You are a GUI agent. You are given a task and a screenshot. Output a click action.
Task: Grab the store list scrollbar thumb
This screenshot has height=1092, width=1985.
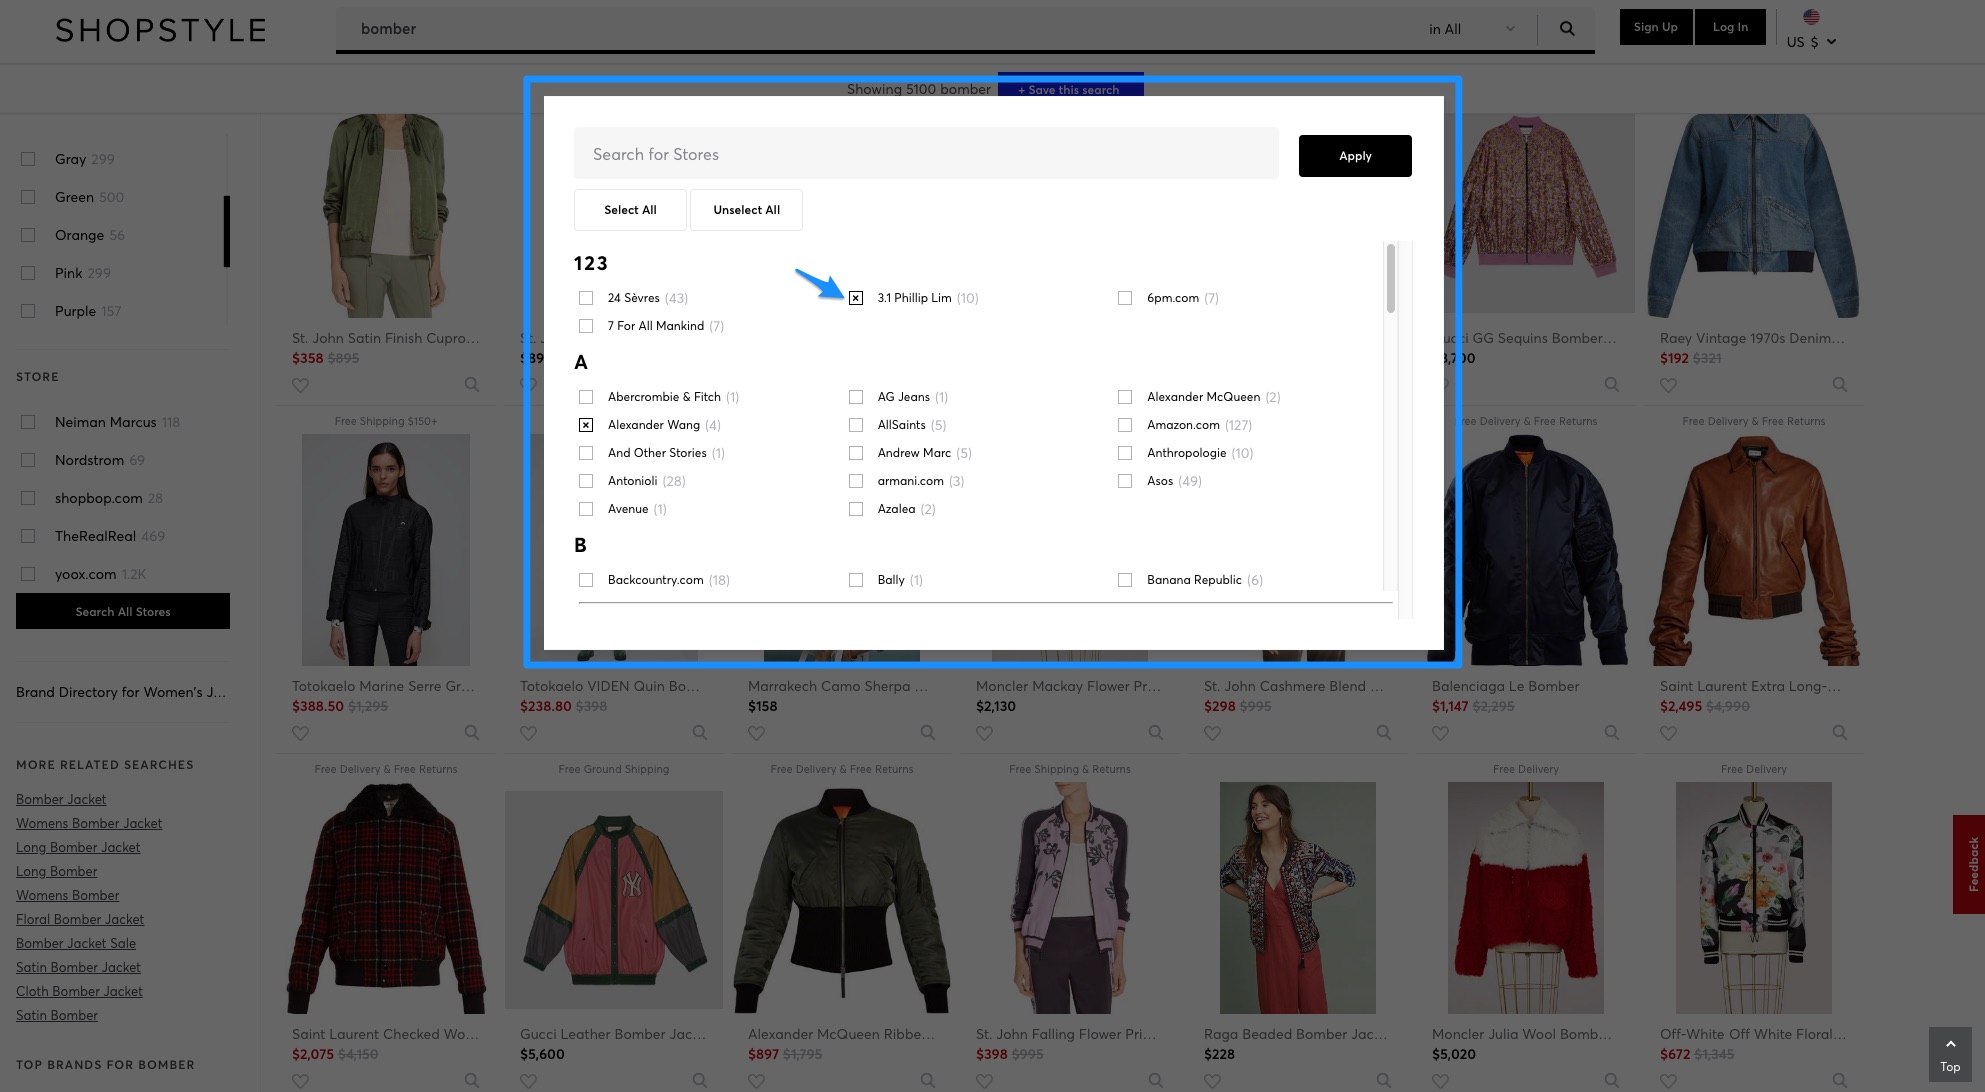click(x=1390, y=278)
